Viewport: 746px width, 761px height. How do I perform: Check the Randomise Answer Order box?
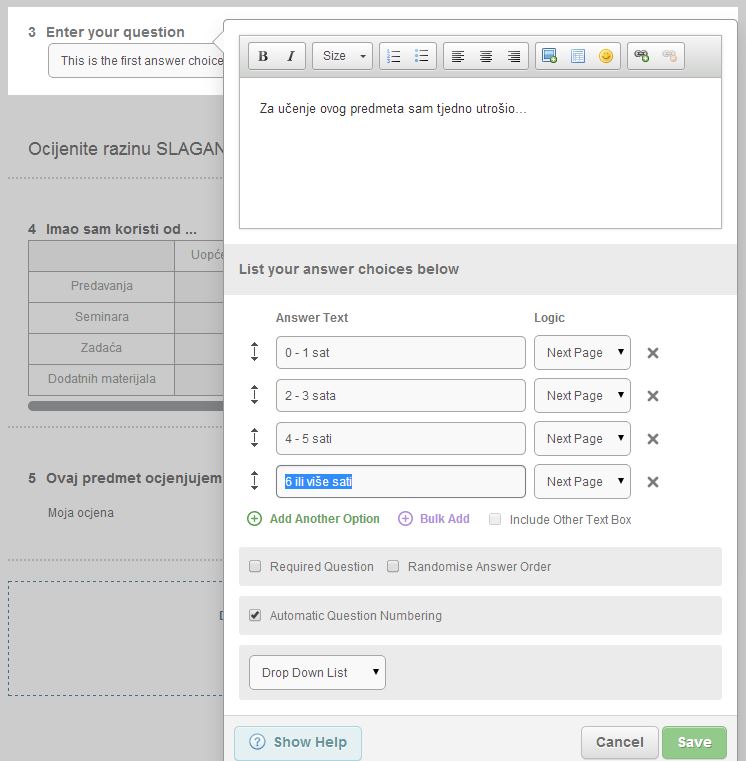pos(393,566)
